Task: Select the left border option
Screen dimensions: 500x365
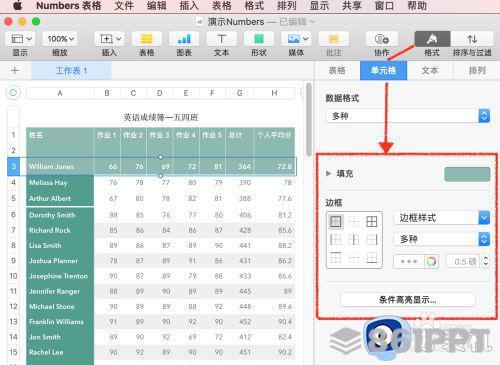Action: coord(336,239)
